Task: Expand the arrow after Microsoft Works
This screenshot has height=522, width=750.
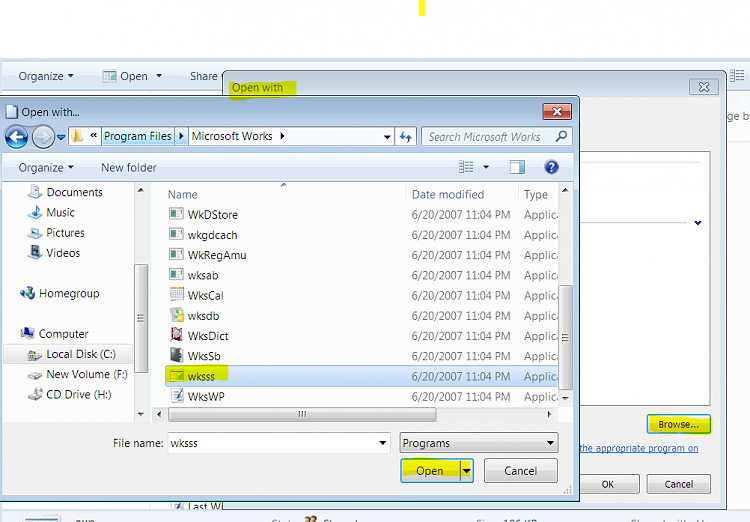Action: [283, 136]
